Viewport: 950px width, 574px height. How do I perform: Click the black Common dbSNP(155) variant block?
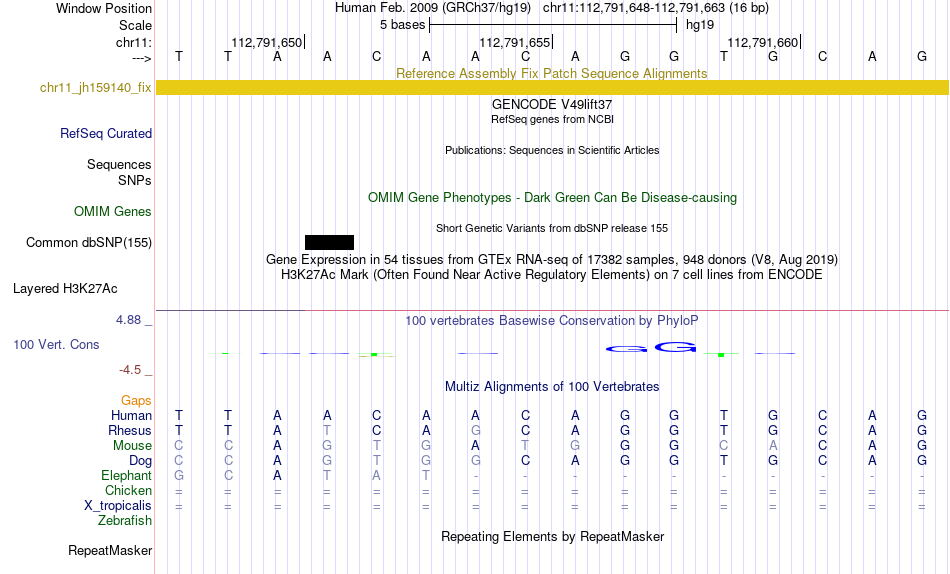pos(329,242)
